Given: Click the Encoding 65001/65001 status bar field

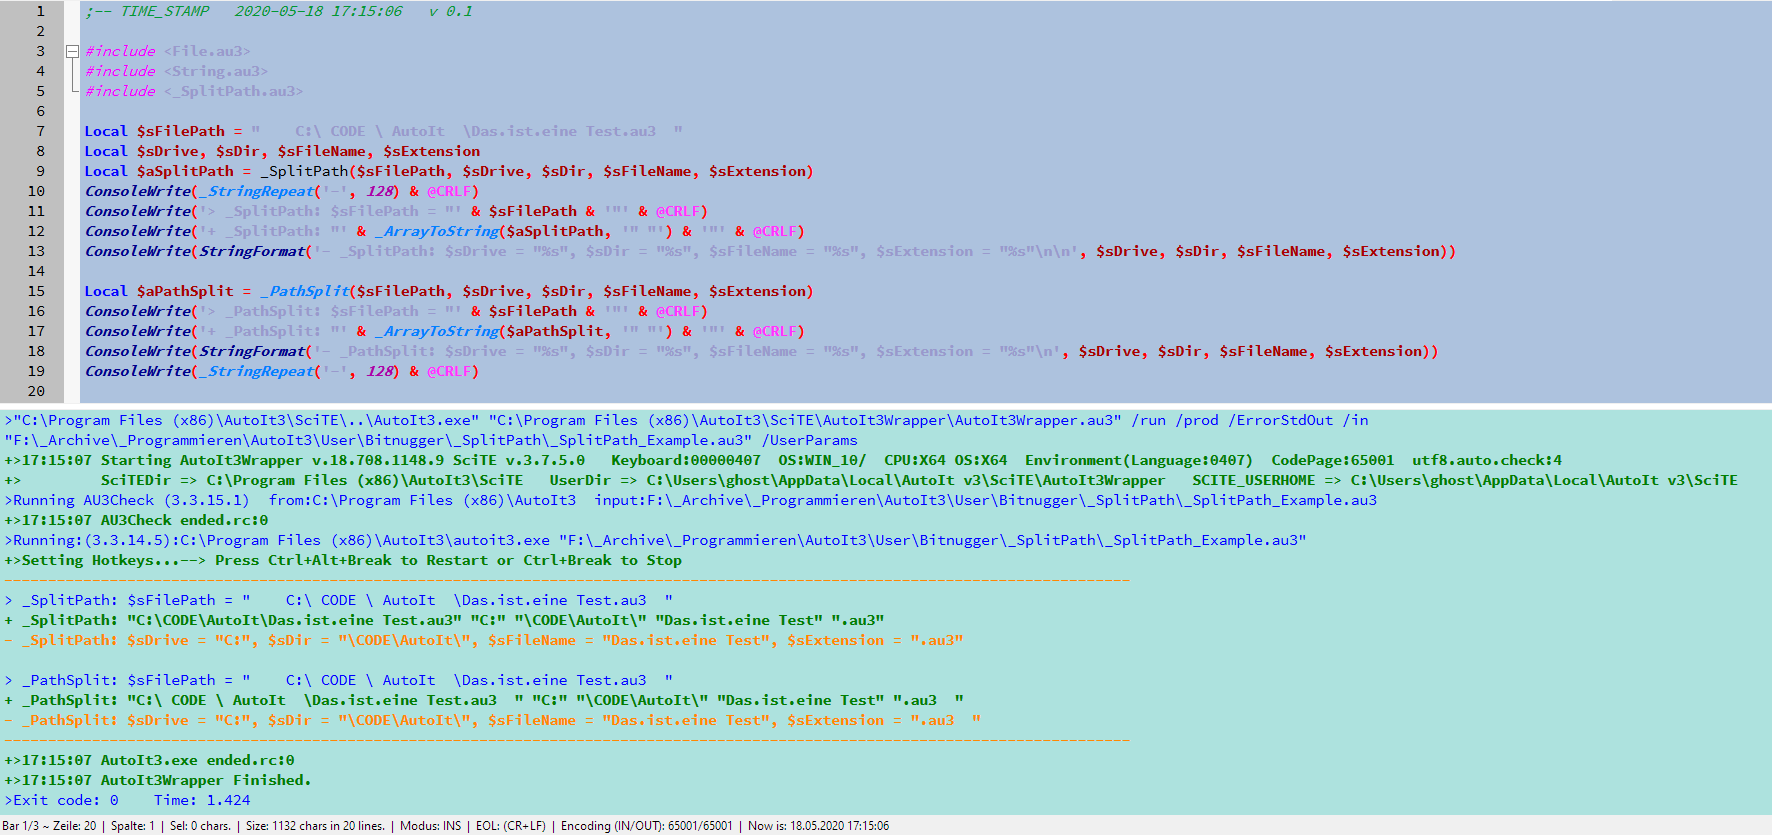Looking at the screenshot, I should click(x=646, y=826).
